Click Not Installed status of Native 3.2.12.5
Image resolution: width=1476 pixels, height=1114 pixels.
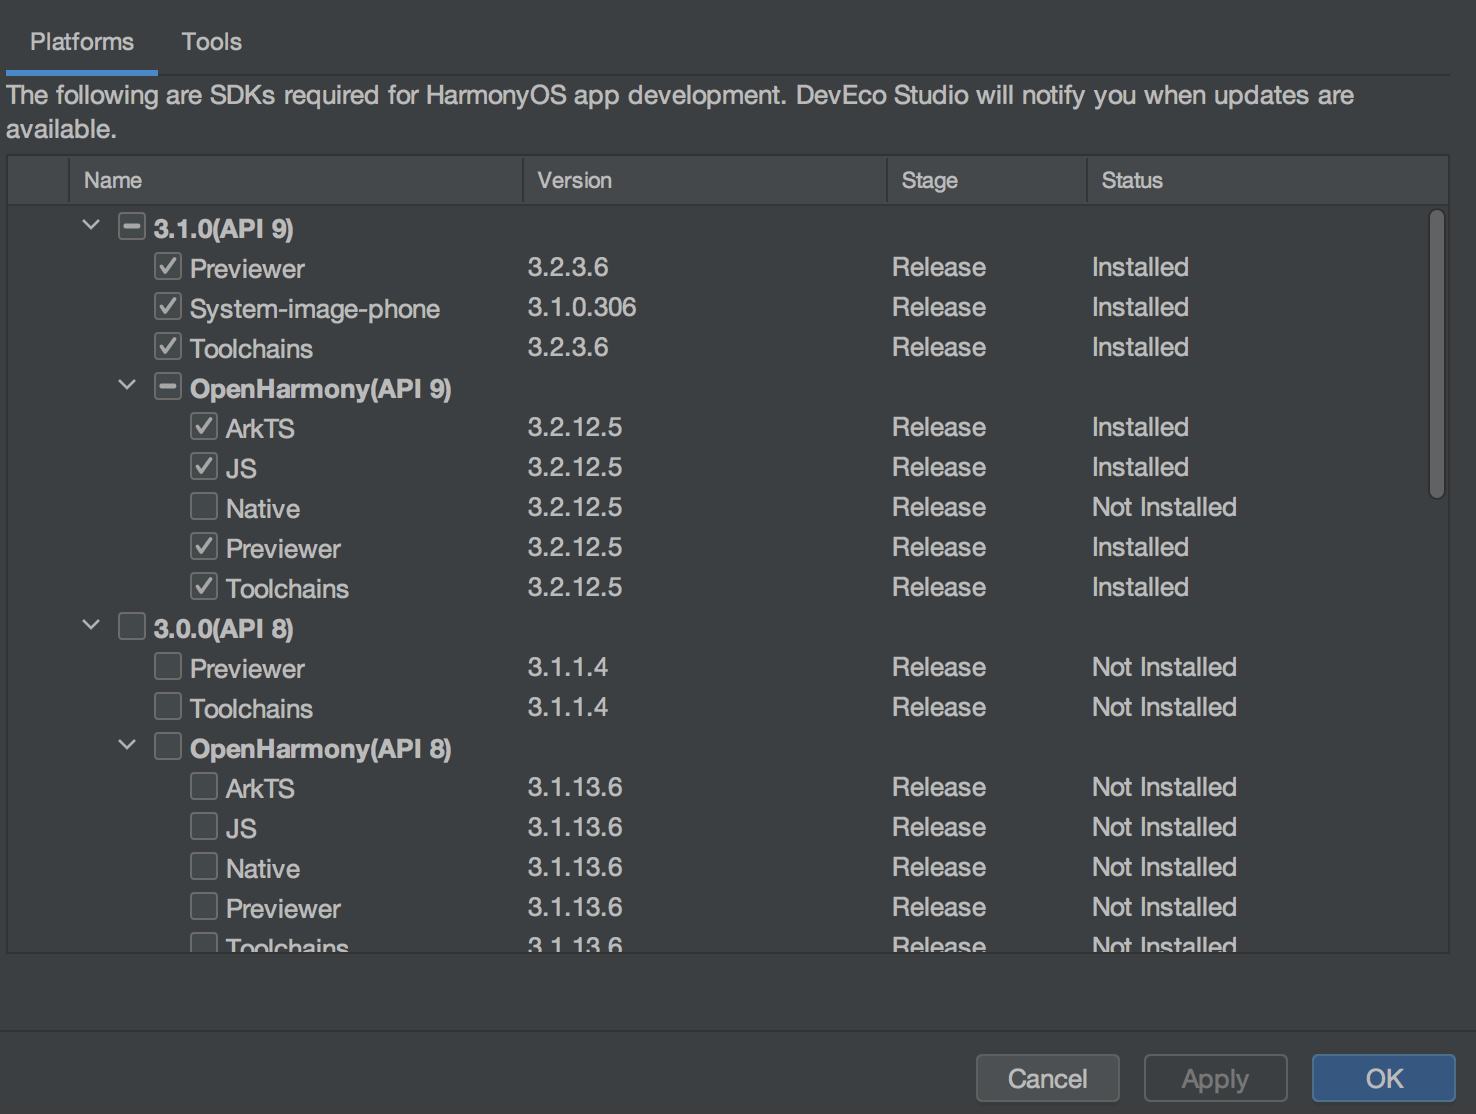(x=1164, y=507)
